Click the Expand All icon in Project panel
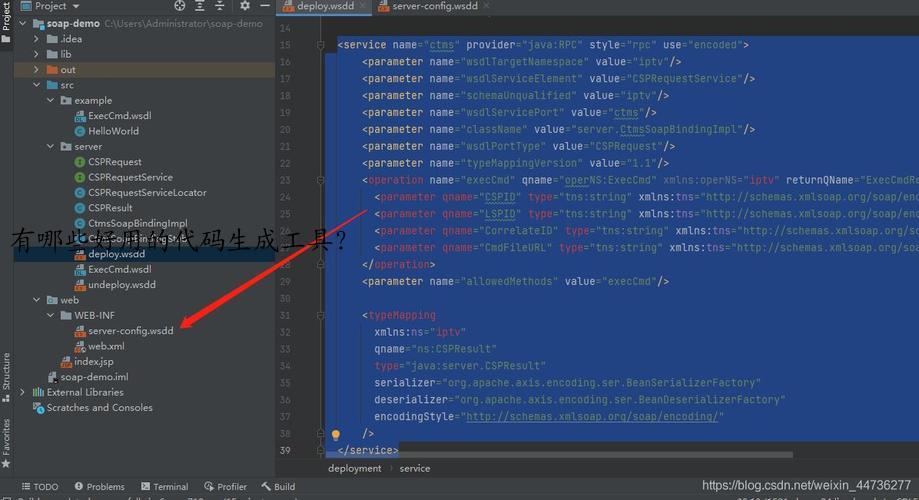 pyautogui.click(x=201, y=6)
